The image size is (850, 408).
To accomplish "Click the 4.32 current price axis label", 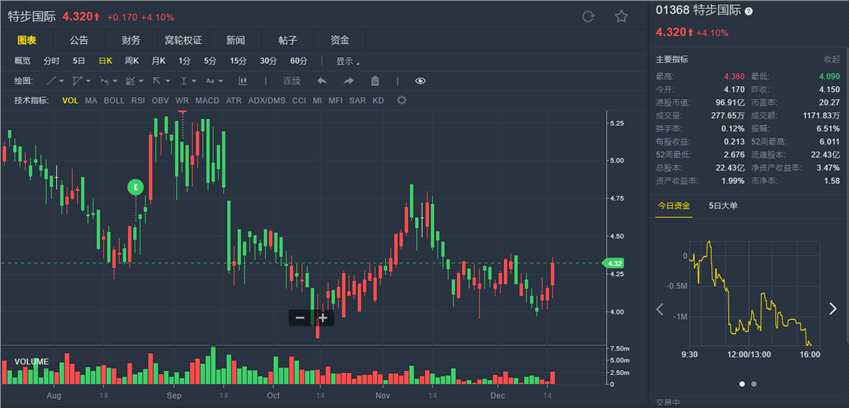I will coord(614,263).
